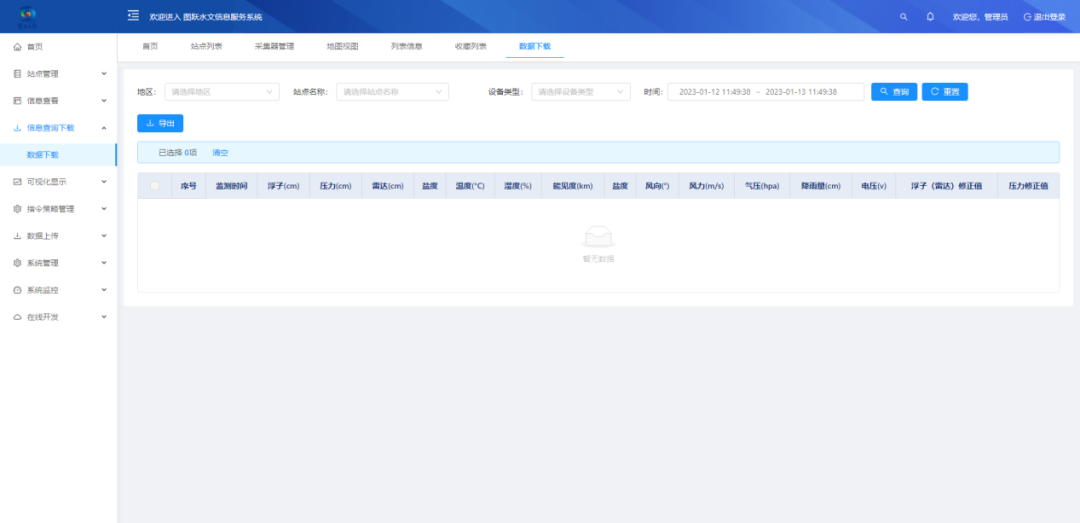The width and height of the screenshot is (1080, 523).
Task: Click the 降雨量(cm) column header
Action: pyautogui.click(x=821, y=186)
